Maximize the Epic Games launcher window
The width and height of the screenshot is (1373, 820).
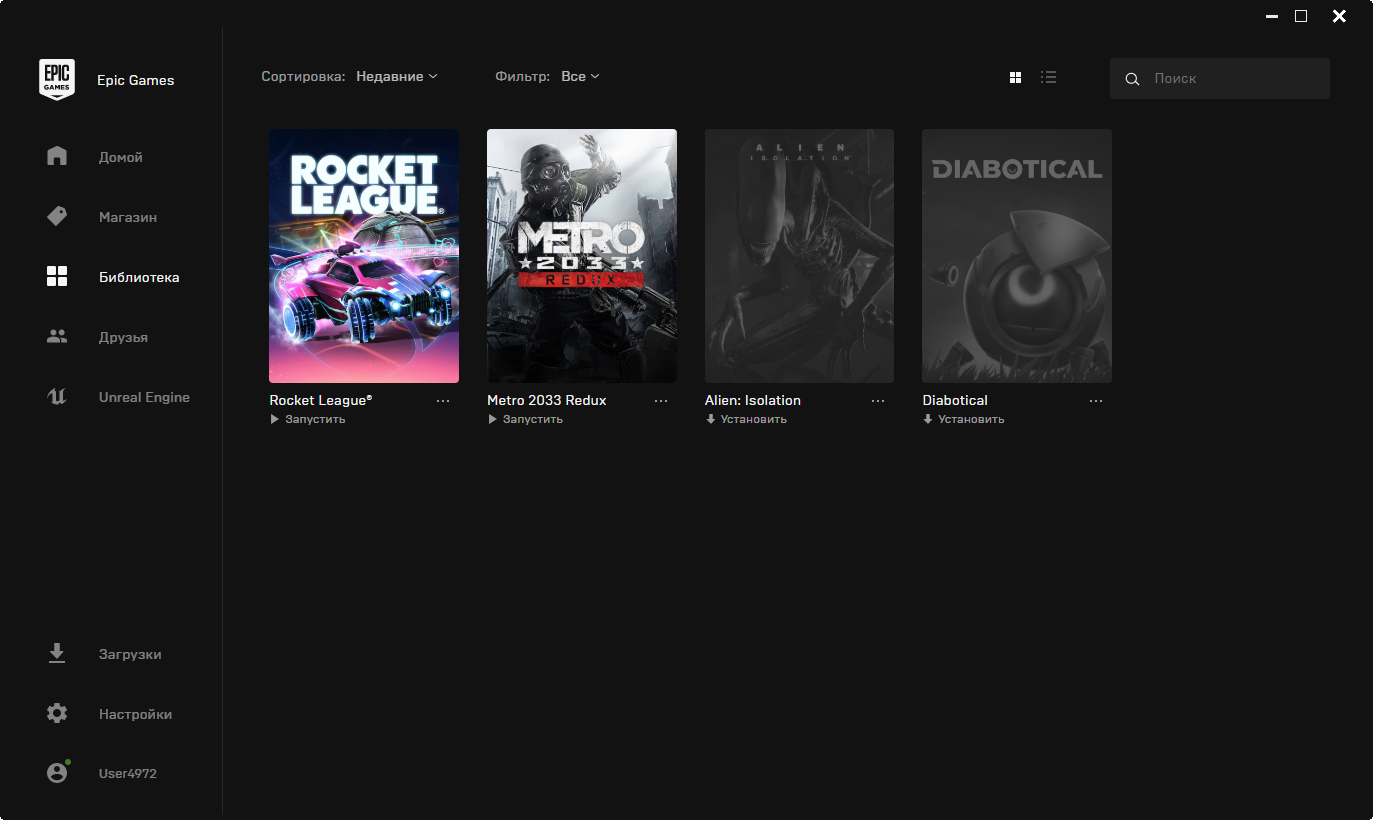click(x=1301, y=16)
